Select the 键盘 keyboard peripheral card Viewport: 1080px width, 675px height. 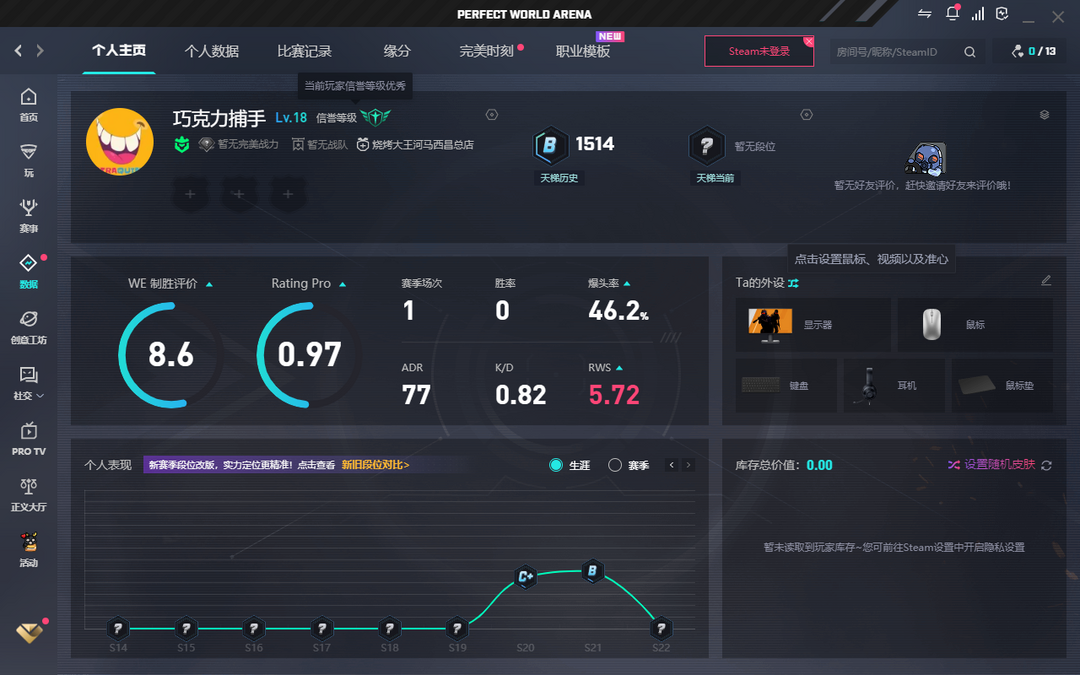click(786, 385)
